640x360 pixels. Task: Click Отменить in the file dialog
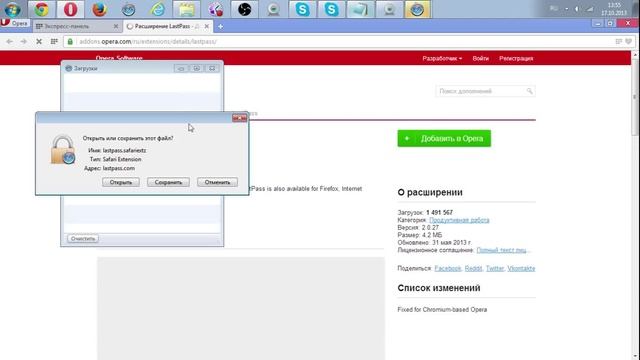217,182
